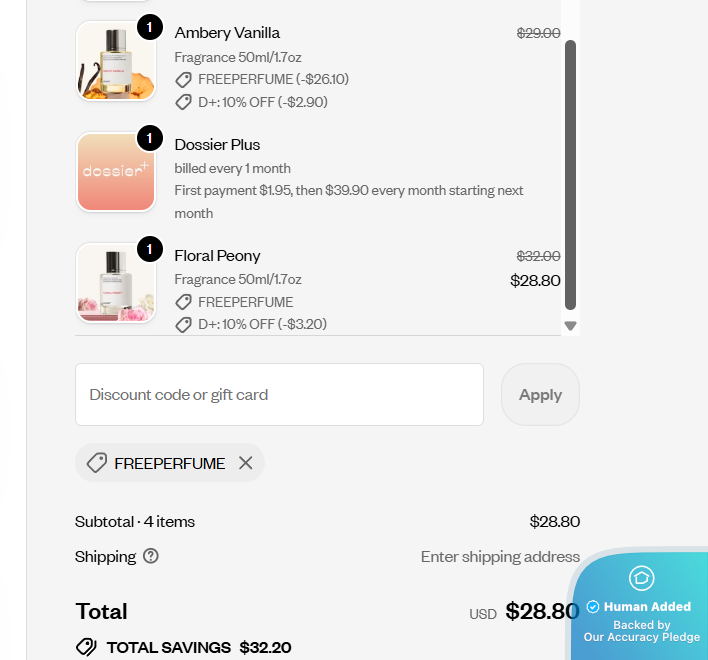Click the cart list vertical scrollbar thumb
The height and width of the screenshot is (660, 708).
(x=571, y=175)
